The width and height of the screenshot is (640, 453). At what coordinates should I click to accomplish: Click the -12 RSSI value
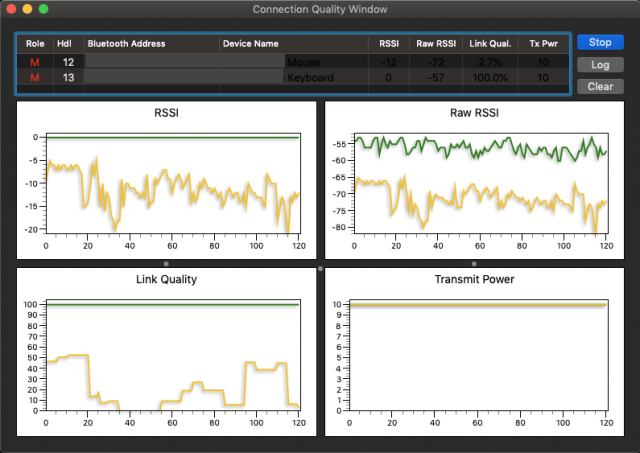pos(389,62)
